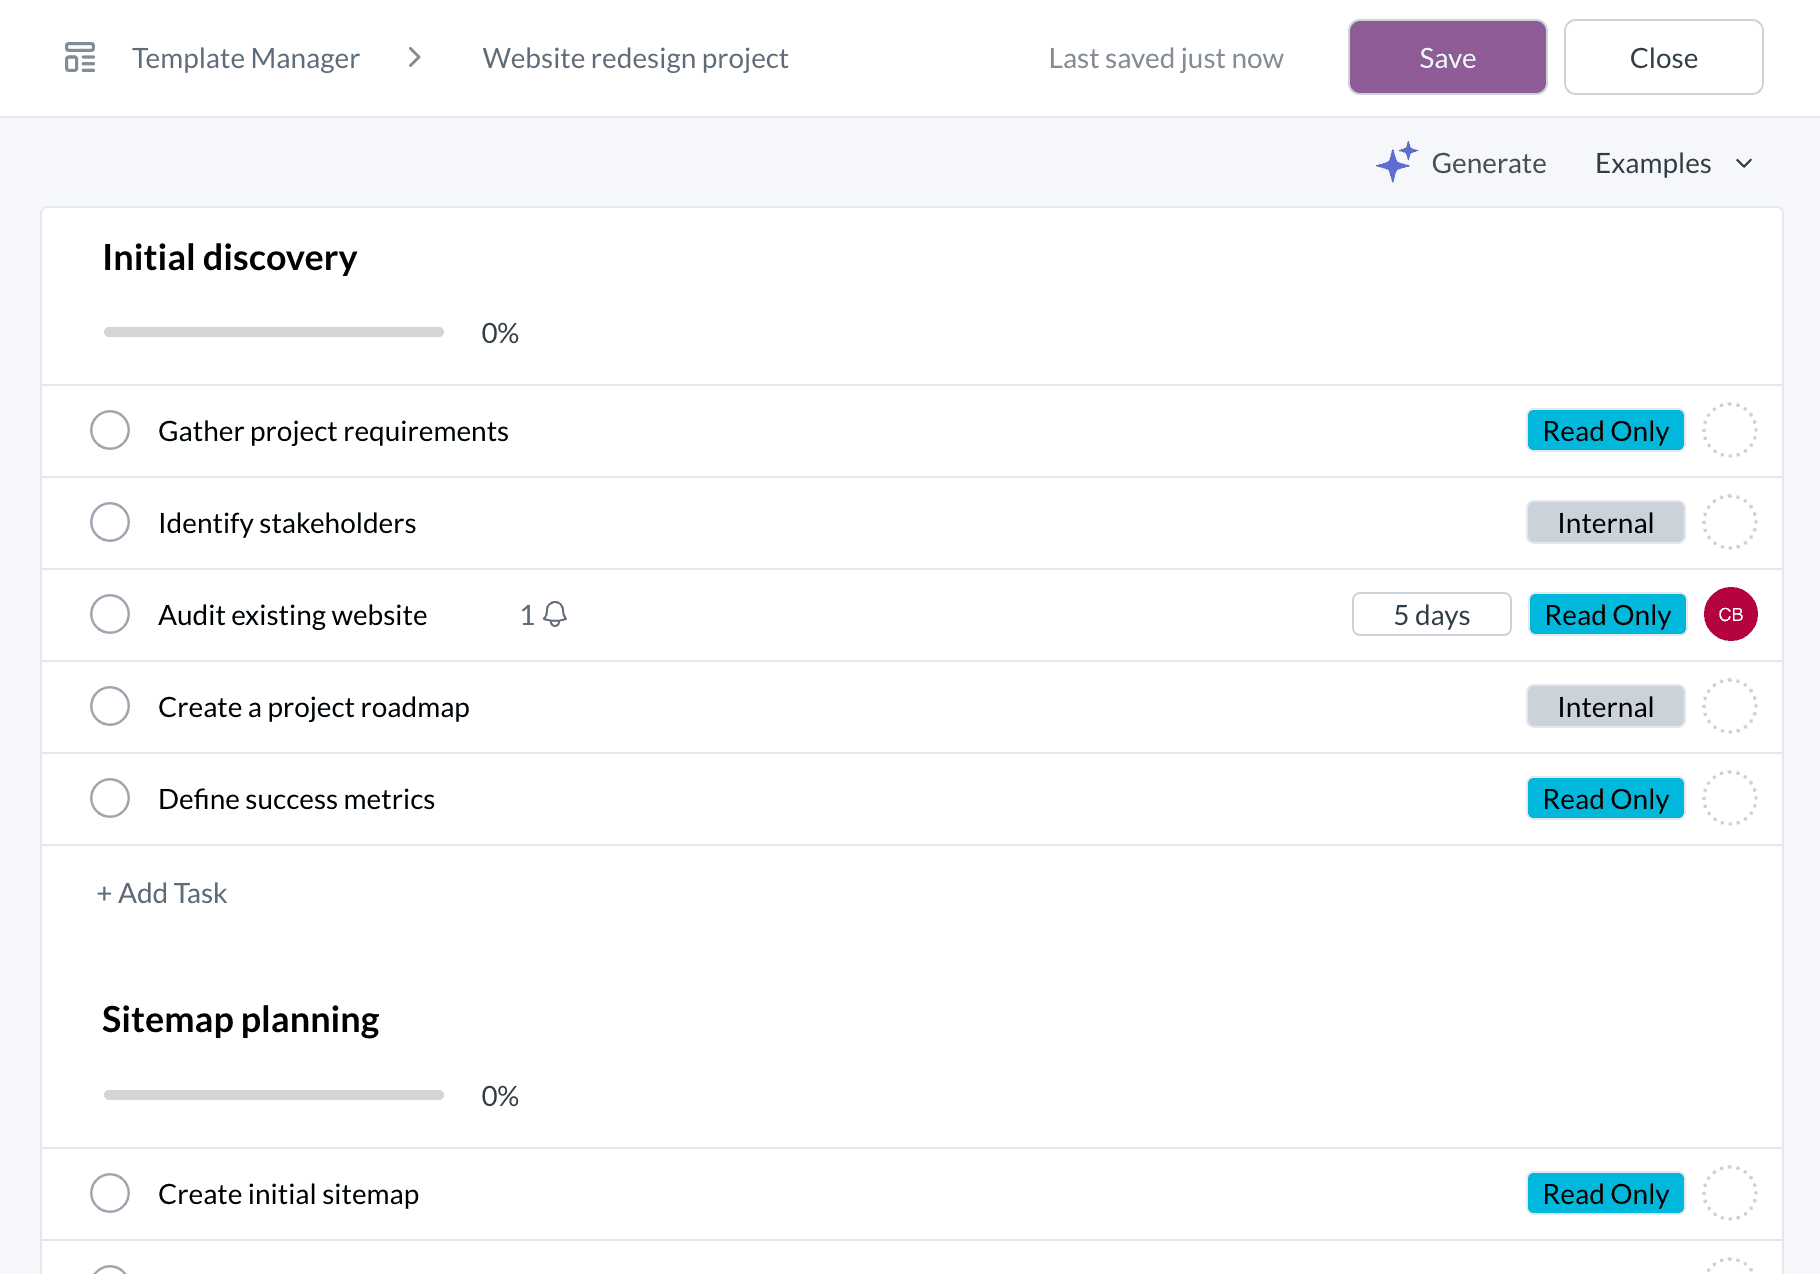Mark Gather project requirements as complete
This screenshot has height=1274, width=1820.
110,430
